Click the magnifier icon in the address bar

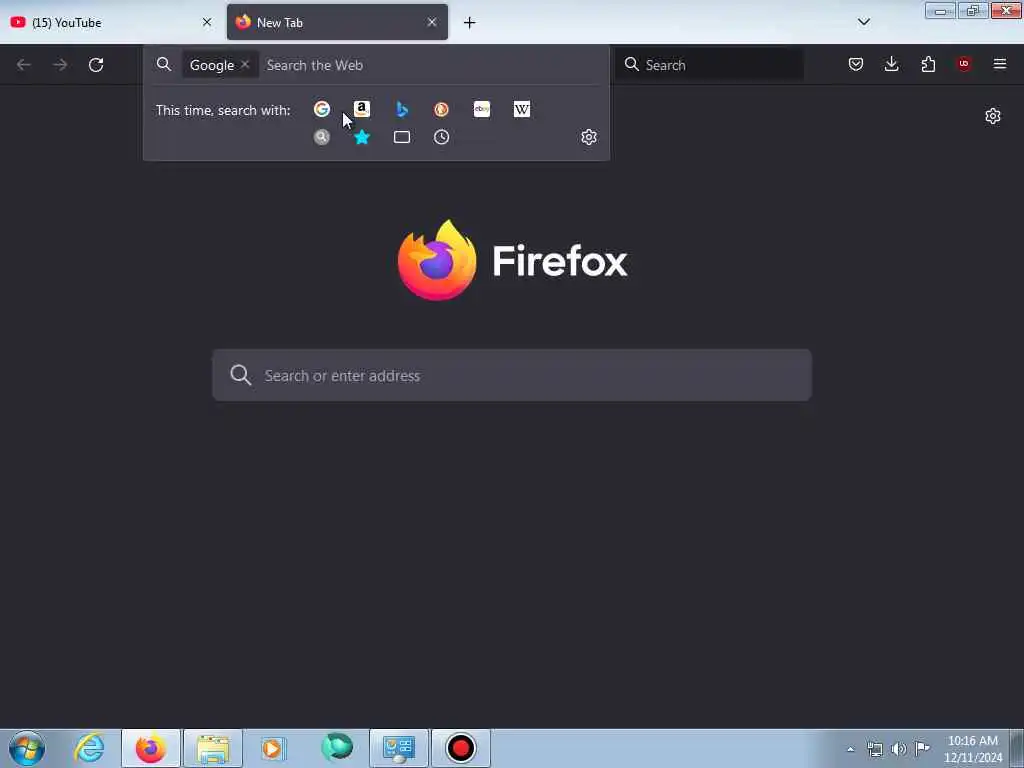[164, 64]
